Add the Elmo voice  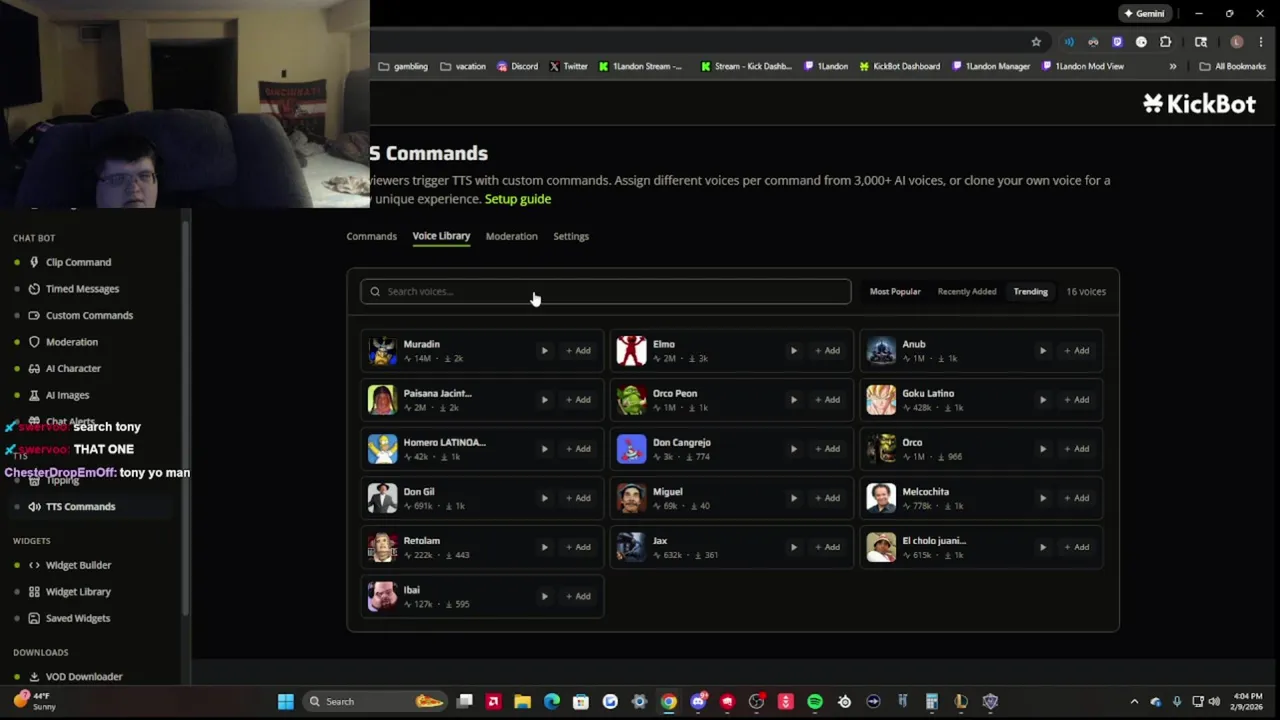827,351
